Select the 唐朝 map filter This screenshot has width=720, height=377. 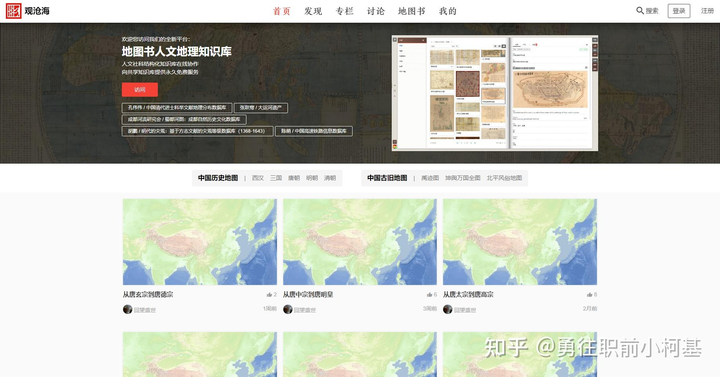(294, 178)
